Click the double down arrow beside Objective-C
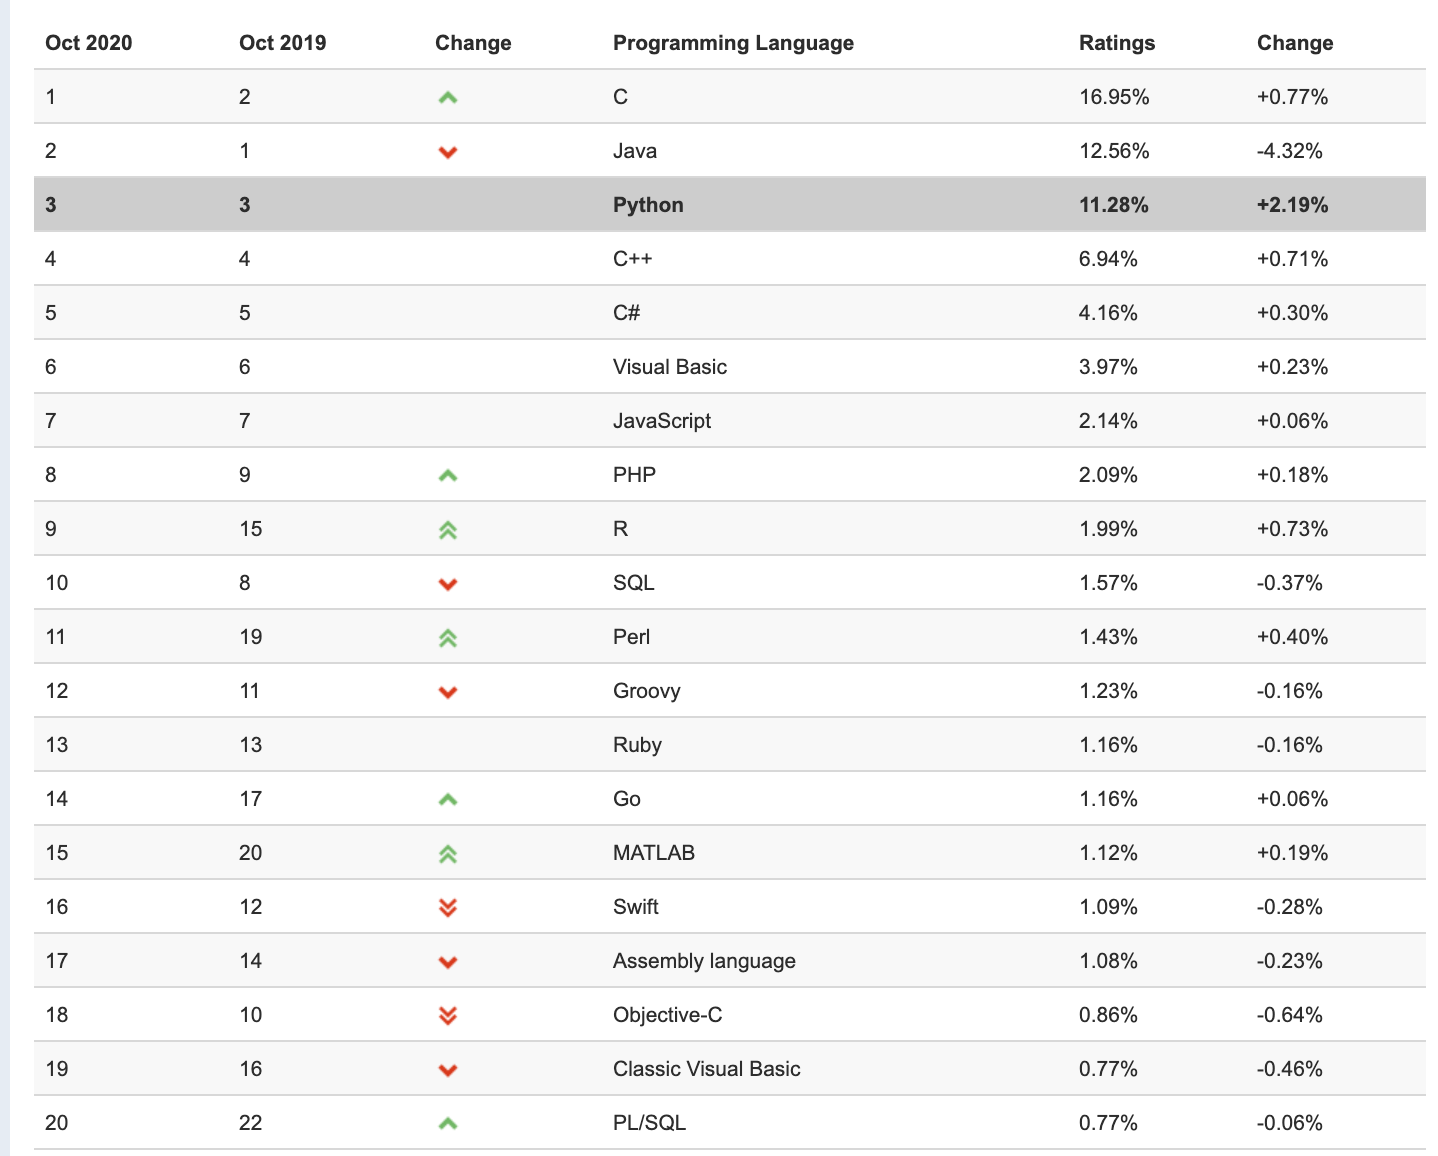This screenshot has width=1438, height=1156. [x=448, y=1016]
